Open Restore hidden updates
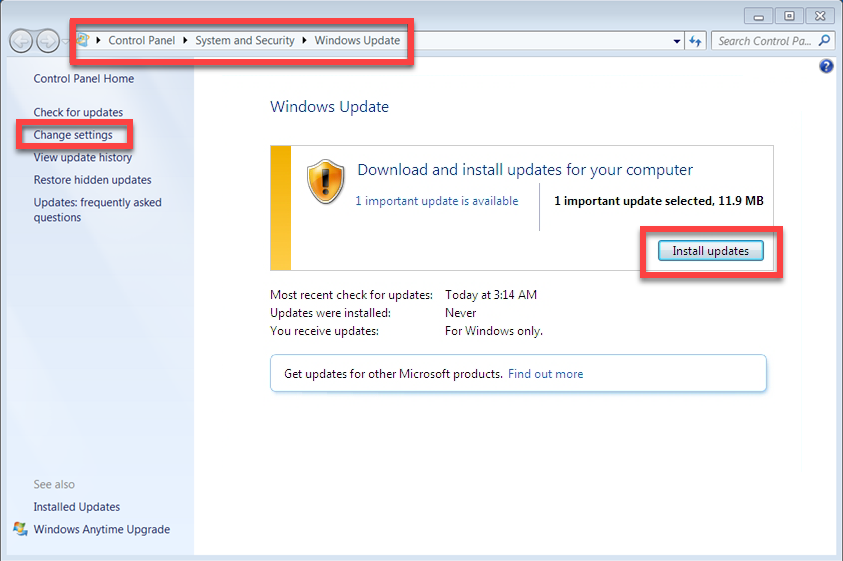The width and height of the screenshot is (843, 561). coord(92,180)
